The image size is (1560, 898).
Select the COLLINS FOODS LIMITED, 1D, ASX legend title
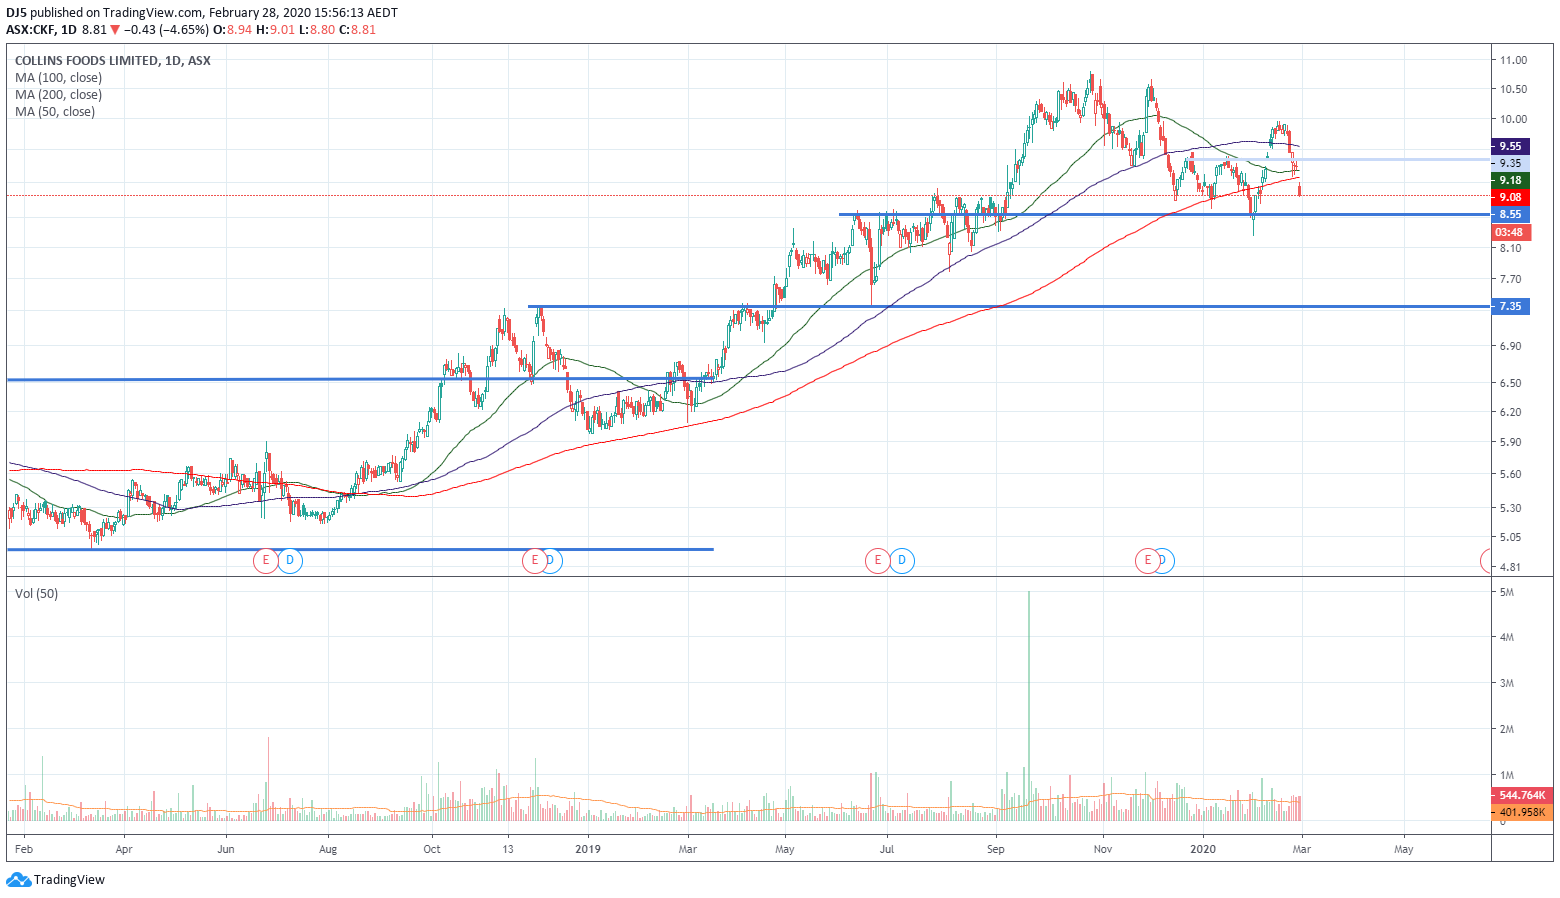click(113, 60)
